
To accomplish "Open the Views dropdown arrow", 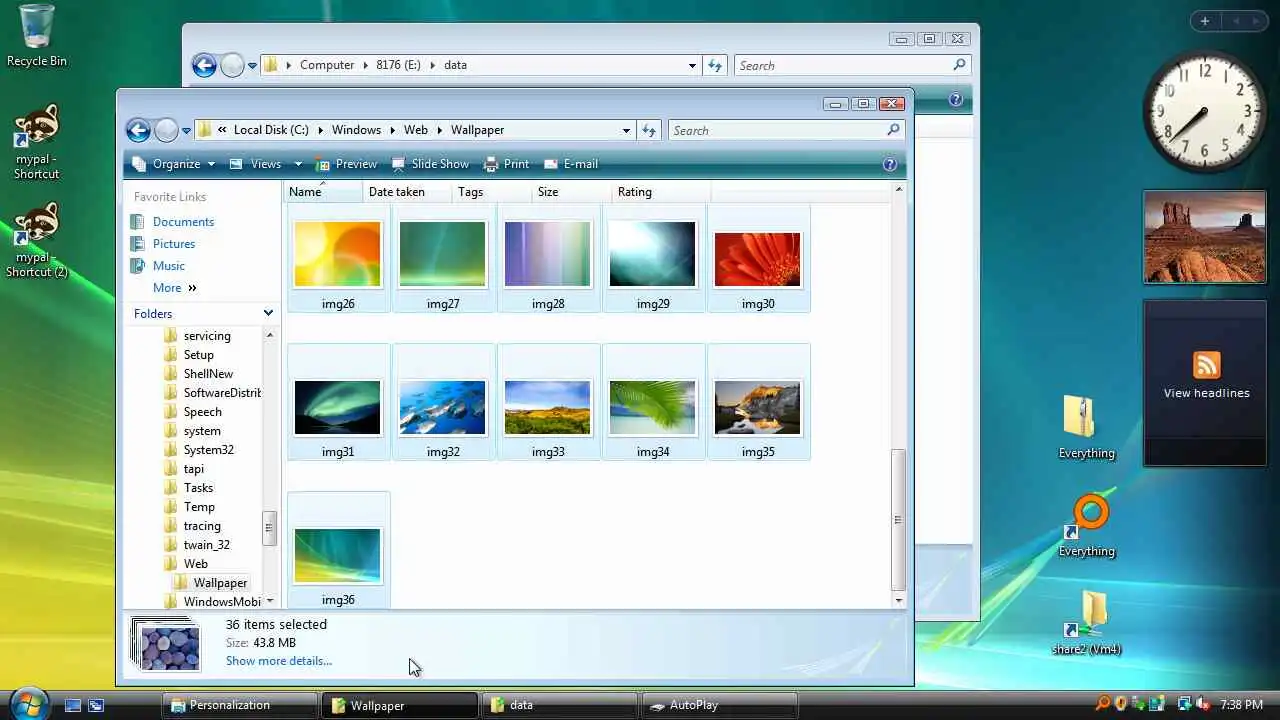I will click(x=297, y=164).
